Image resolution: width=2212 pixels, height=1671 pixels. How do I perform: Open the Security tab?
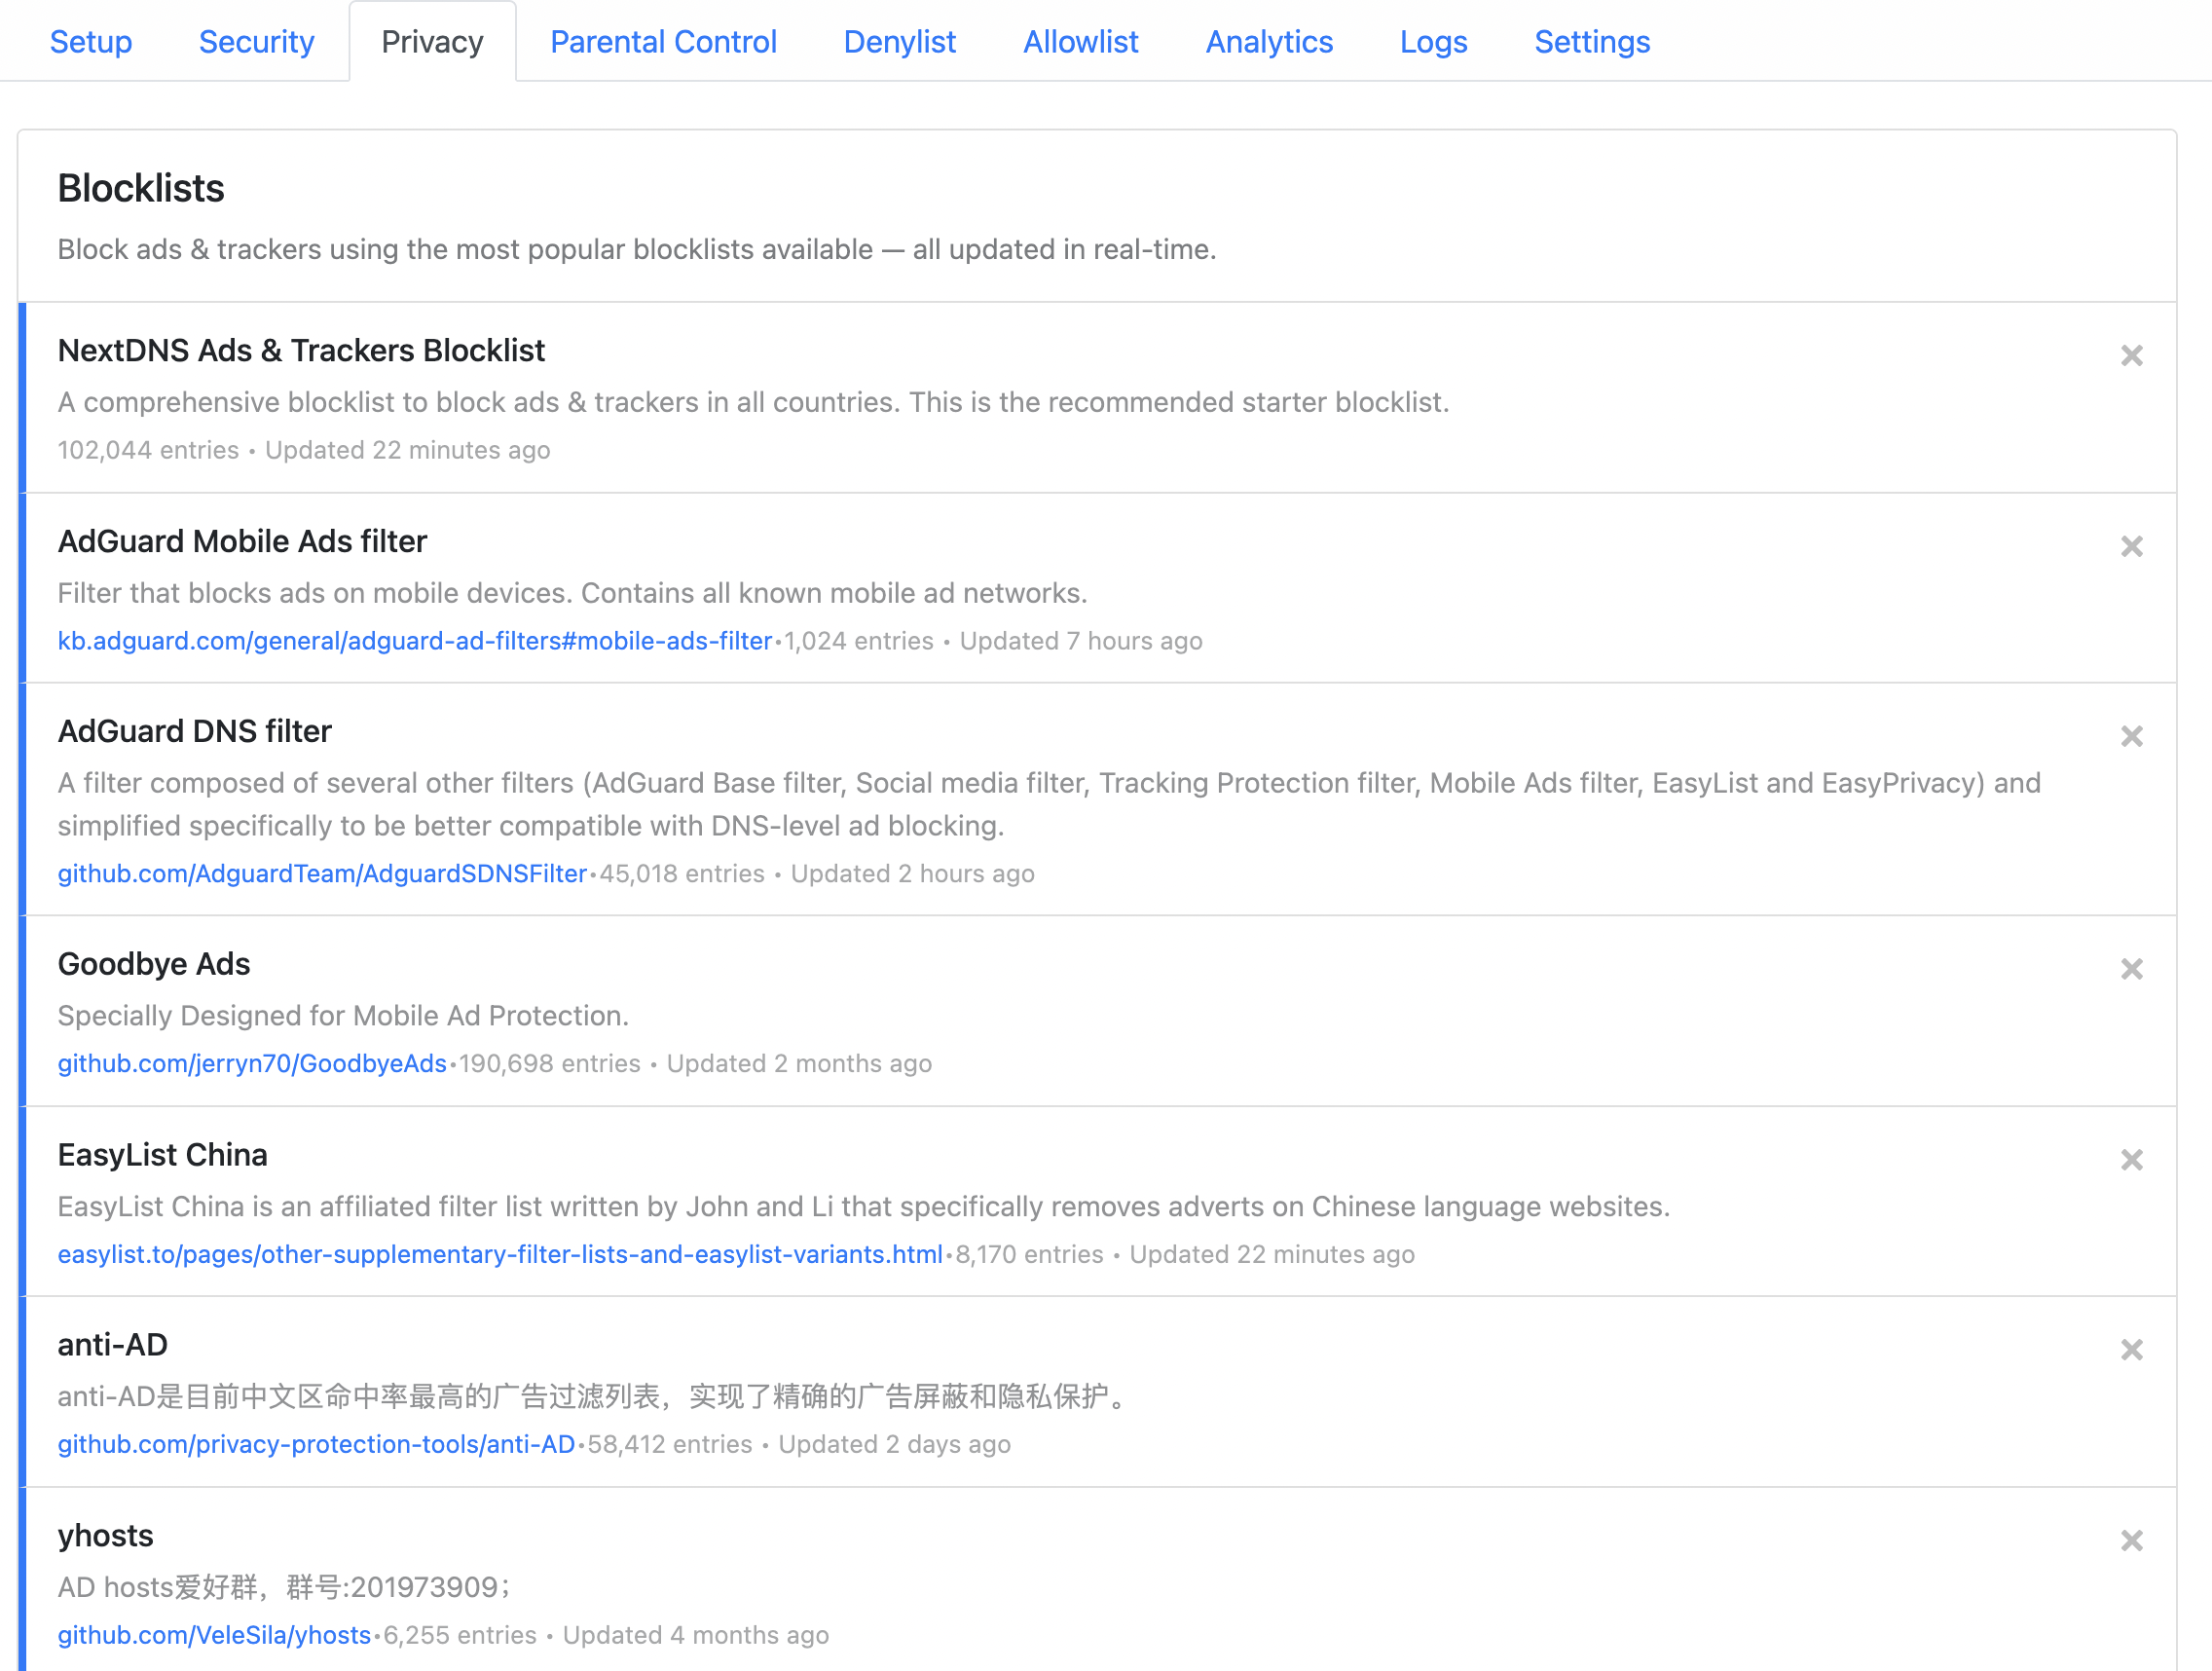point(256,42)
